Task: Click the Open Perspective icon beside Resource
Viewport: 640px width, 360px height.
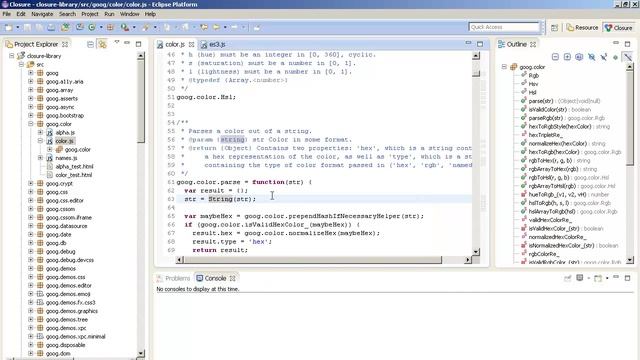Action: [x=554, y=28]
